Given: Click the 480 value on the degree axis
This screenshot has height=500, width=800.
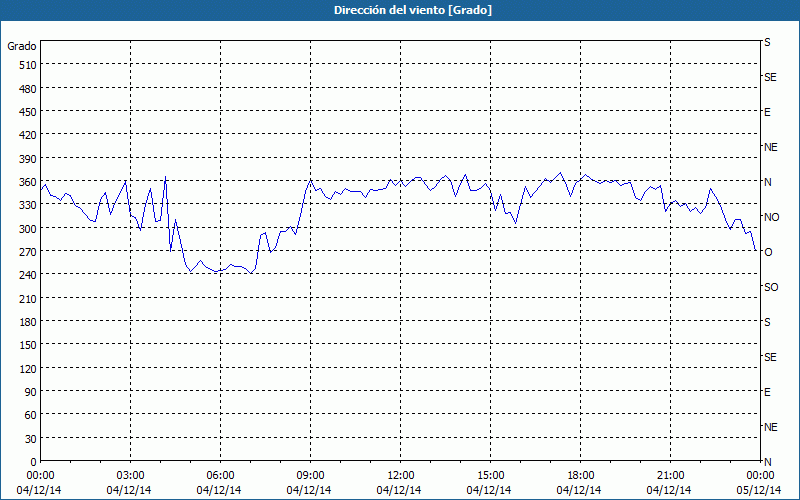Looking at the screenshot, I should pyautogui.click(x=28, y=89).
